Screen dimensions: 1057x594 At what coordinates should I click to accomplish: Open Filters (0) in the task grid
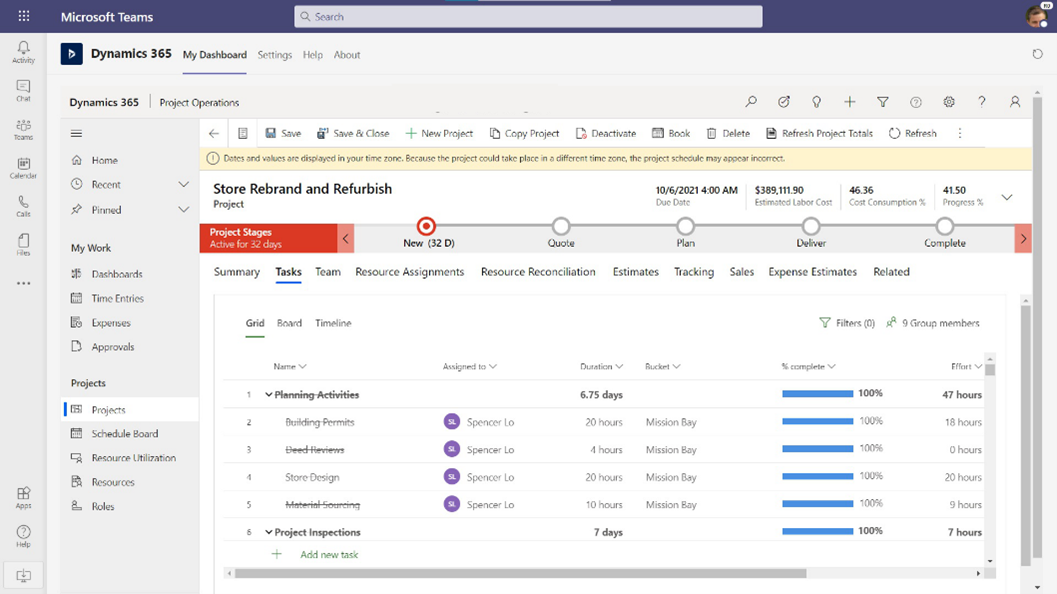(x=847, y=323)
